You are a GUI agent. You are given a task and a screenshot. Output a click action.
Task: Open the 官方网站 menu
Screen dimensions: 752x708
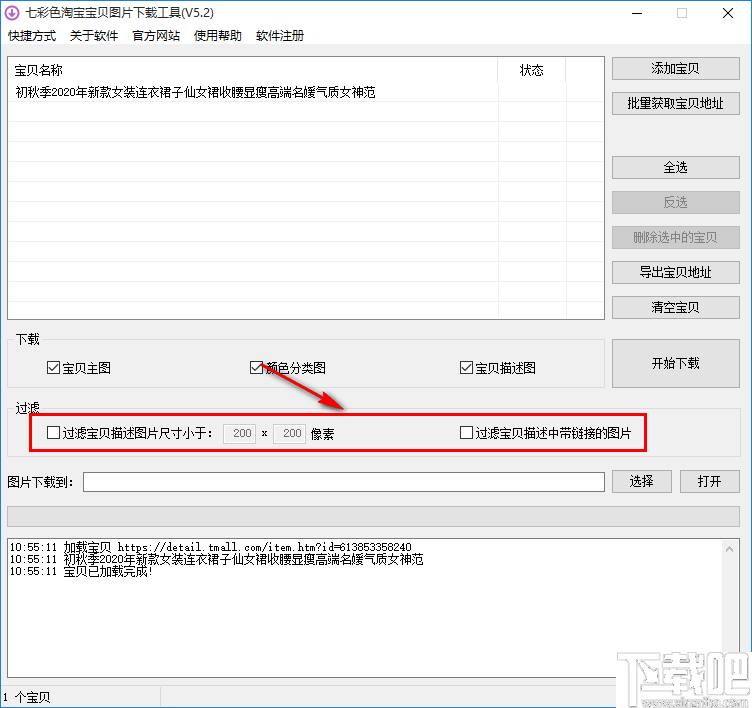156,35
